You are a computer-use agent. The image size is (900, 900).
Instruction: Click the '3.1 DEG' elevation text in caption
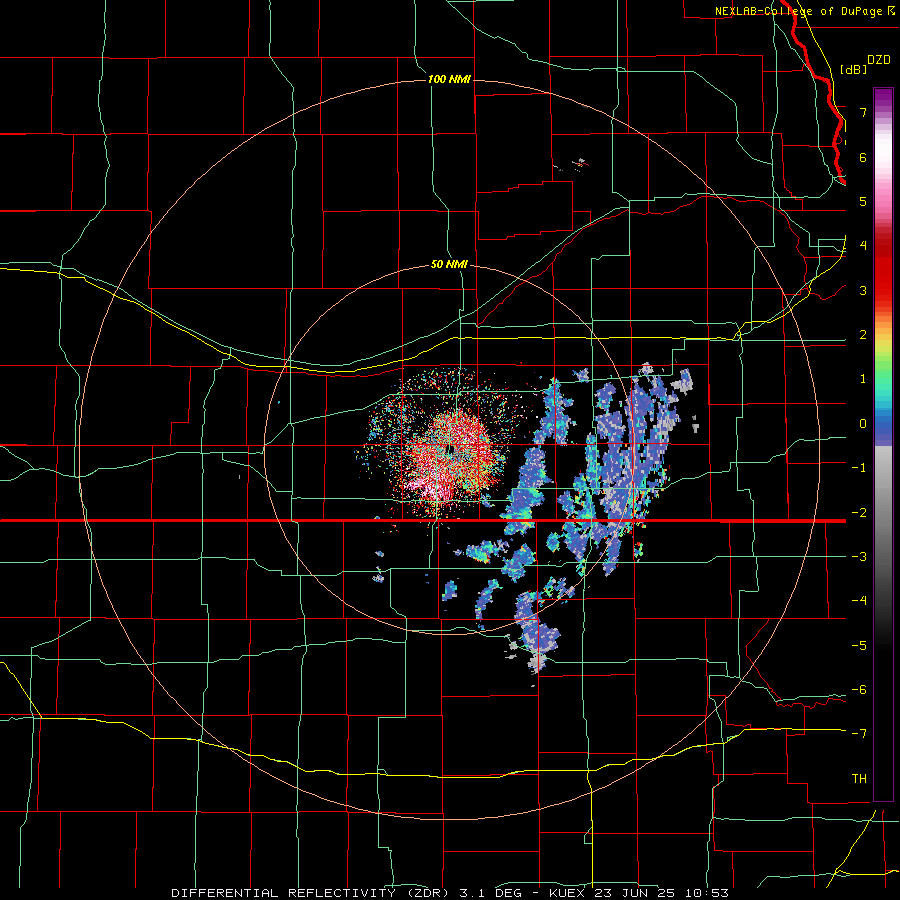(490, 893)
